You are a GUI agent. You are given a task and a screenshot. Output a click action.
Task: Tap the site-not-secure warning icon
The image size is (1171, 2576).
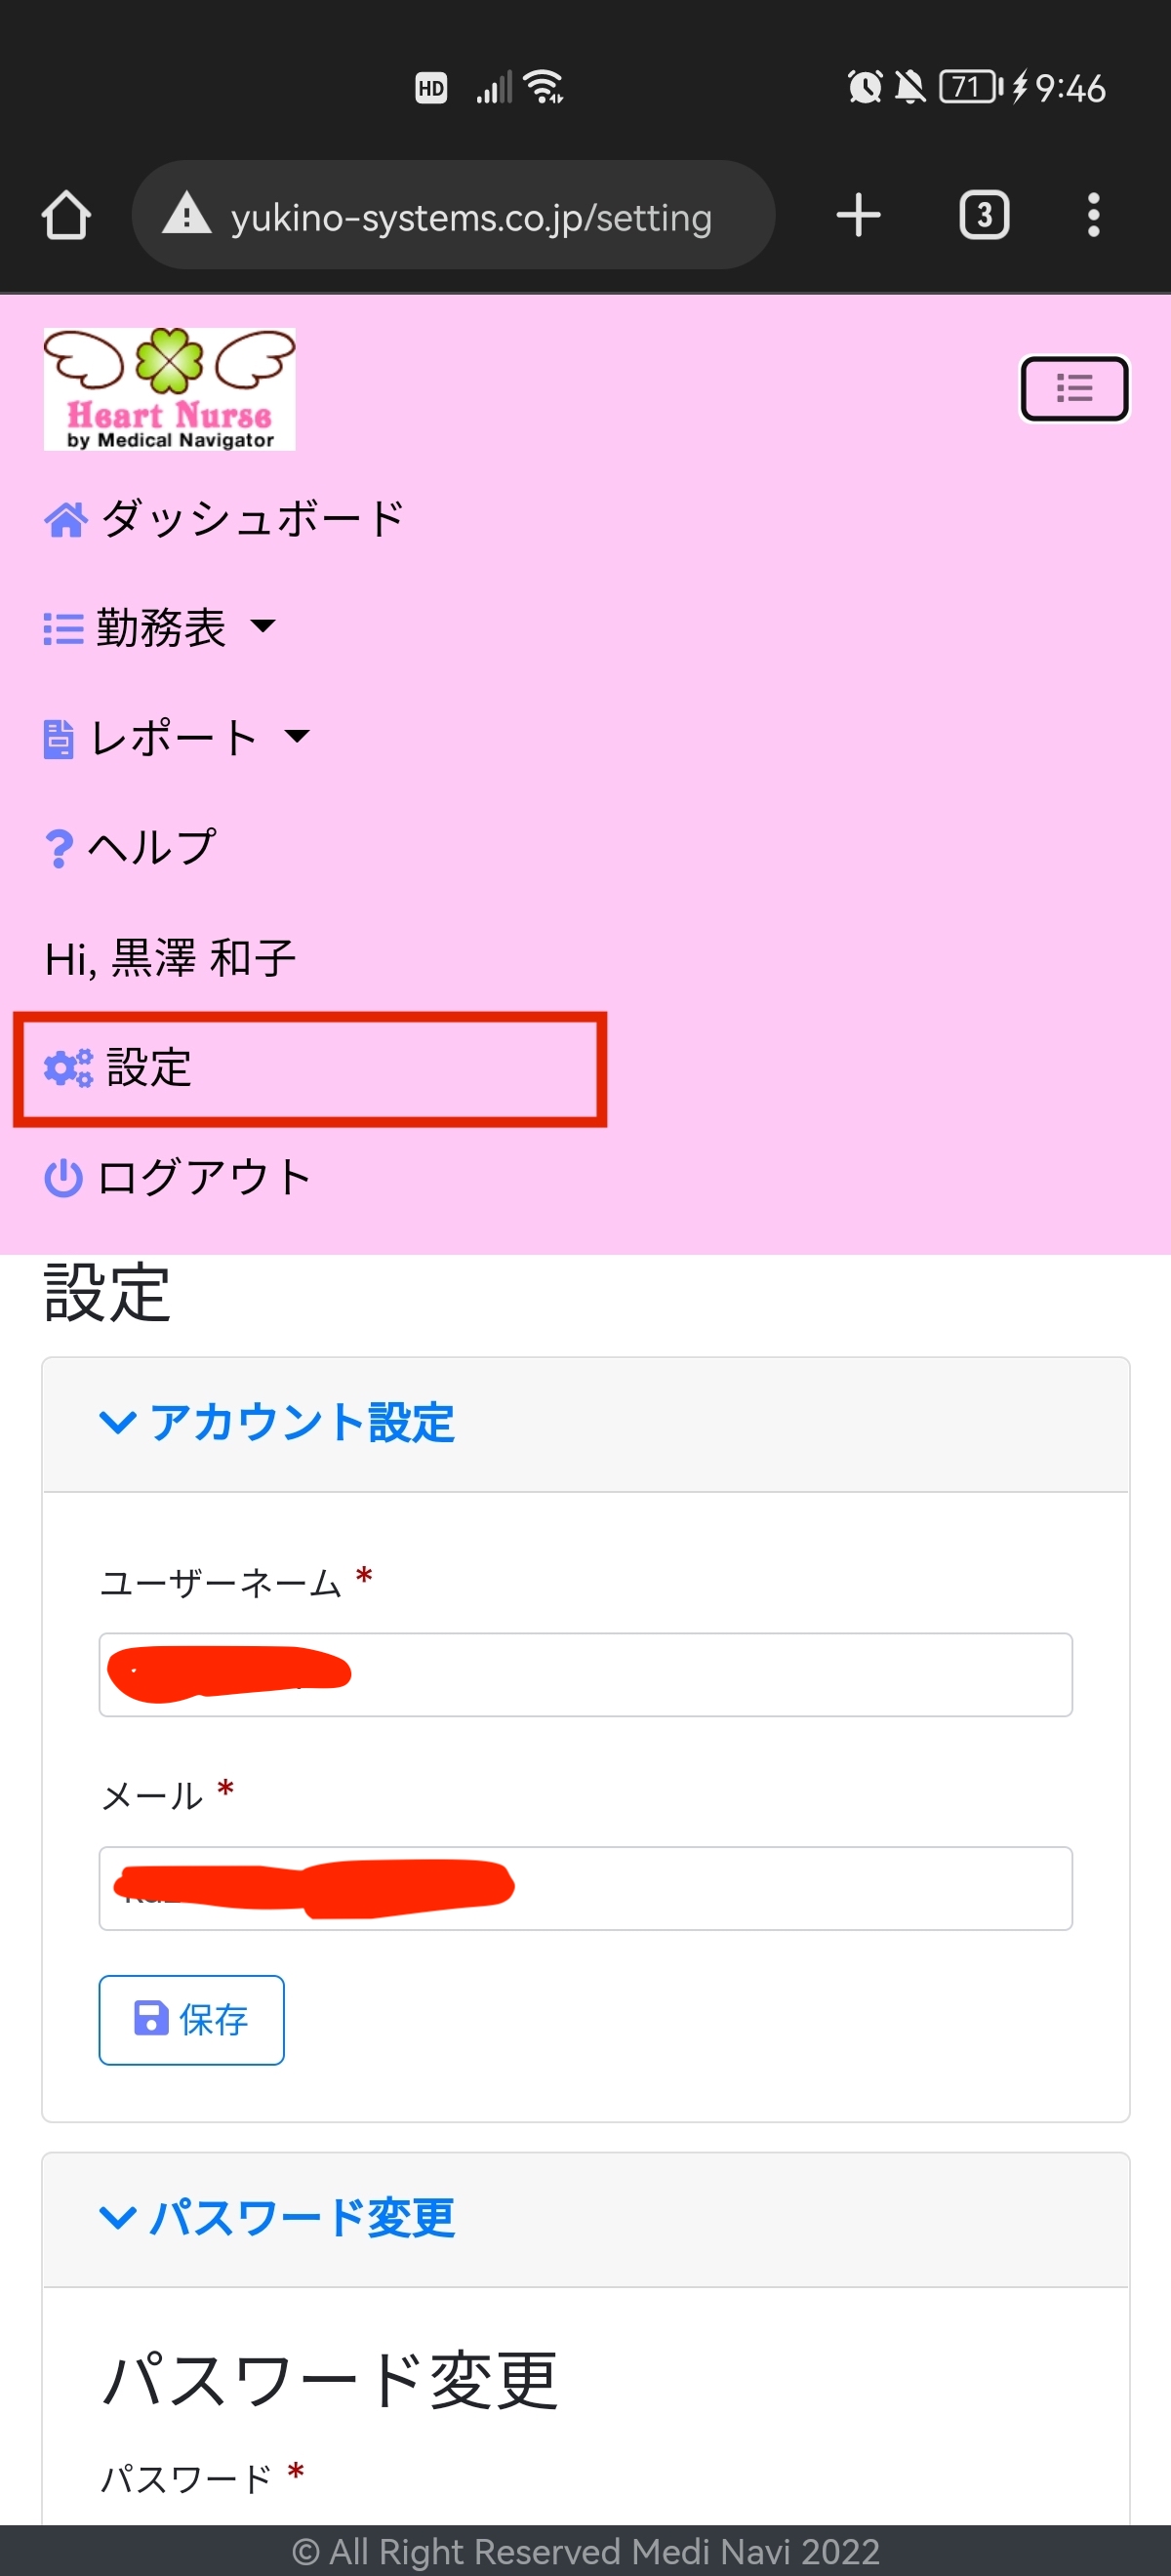[x=186, y=215]
